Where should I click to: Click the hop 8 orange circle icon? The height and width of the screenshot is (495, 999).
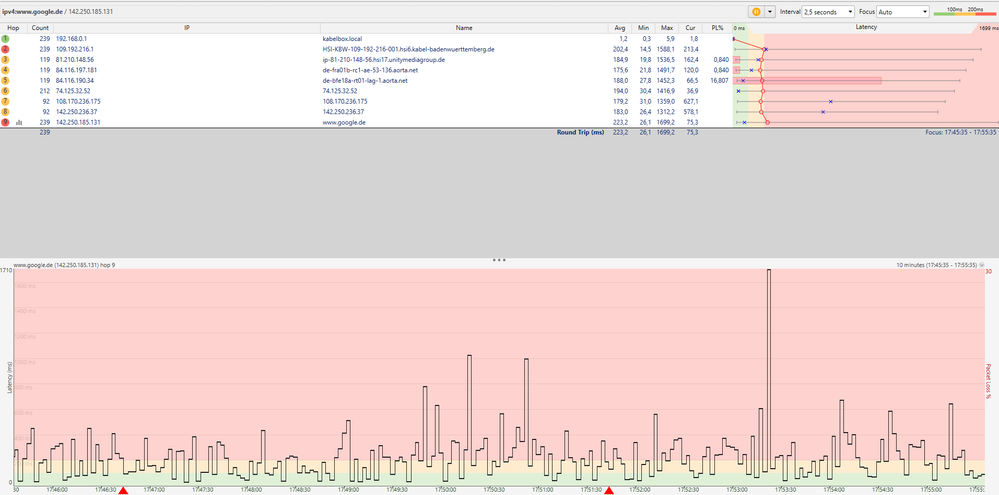click(6, 111)
